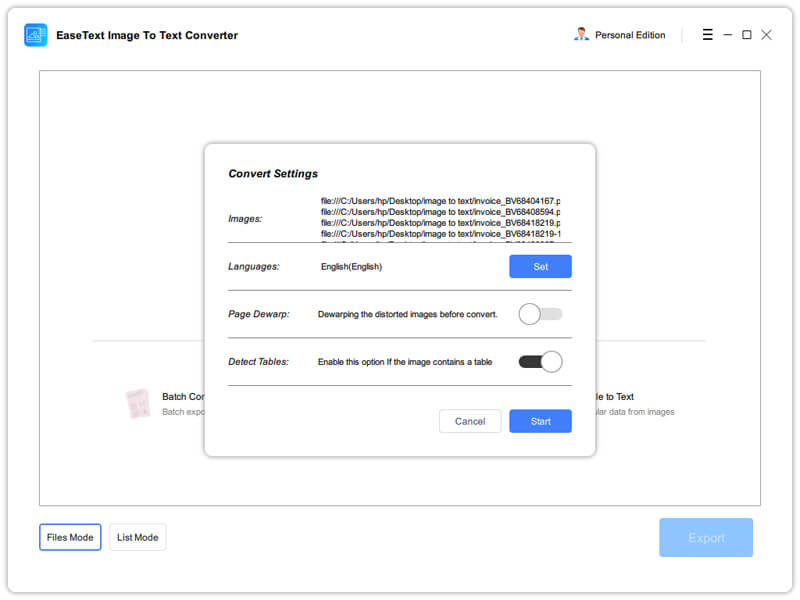Click the EaseText Image To Text Converter title
This screenshot has height=600, width=800.
[147, 35]
